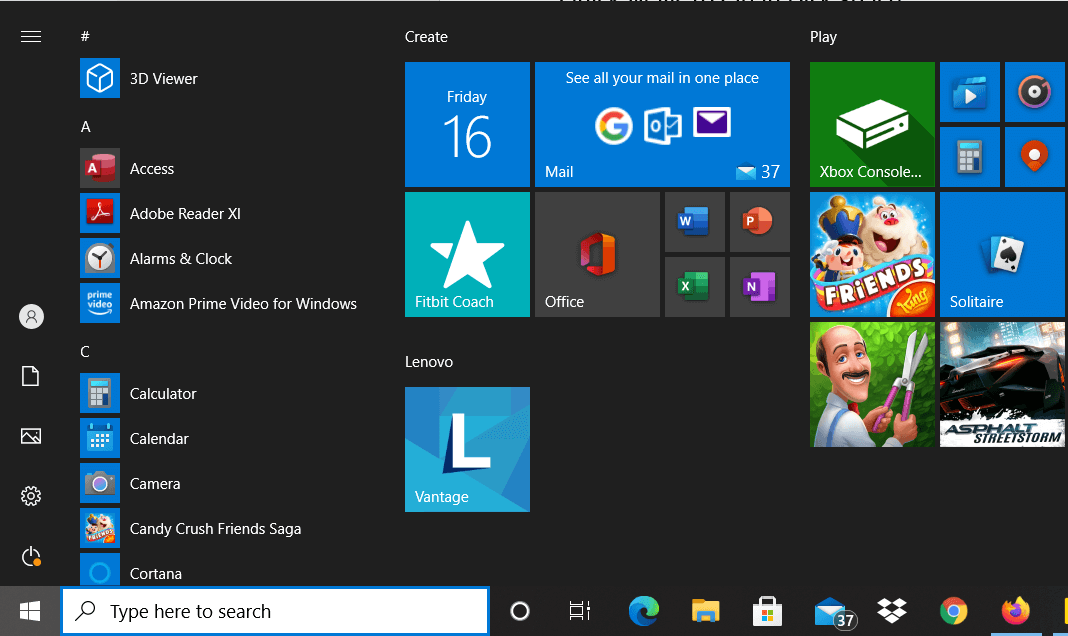Launch Firefox from the taskbar
Image resolution: width=1068 pixels, height=636 pixels.
click(x=1016, y=611)
